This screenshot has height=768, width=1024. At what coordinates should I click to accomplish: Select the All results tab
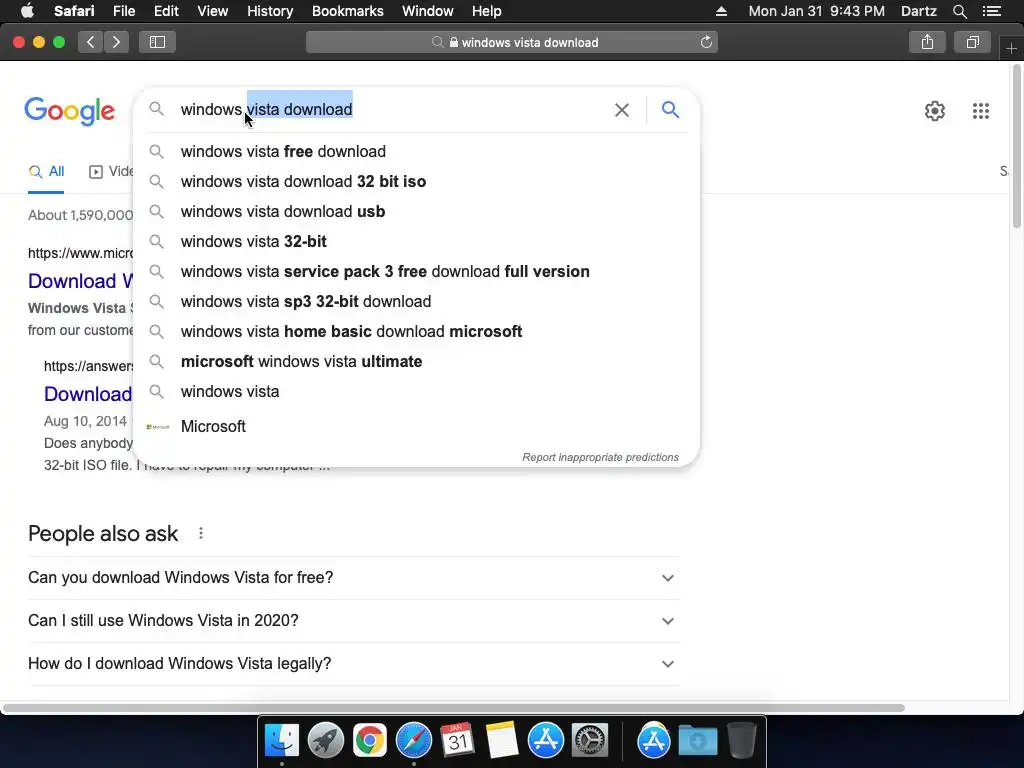tap(46, 172)
